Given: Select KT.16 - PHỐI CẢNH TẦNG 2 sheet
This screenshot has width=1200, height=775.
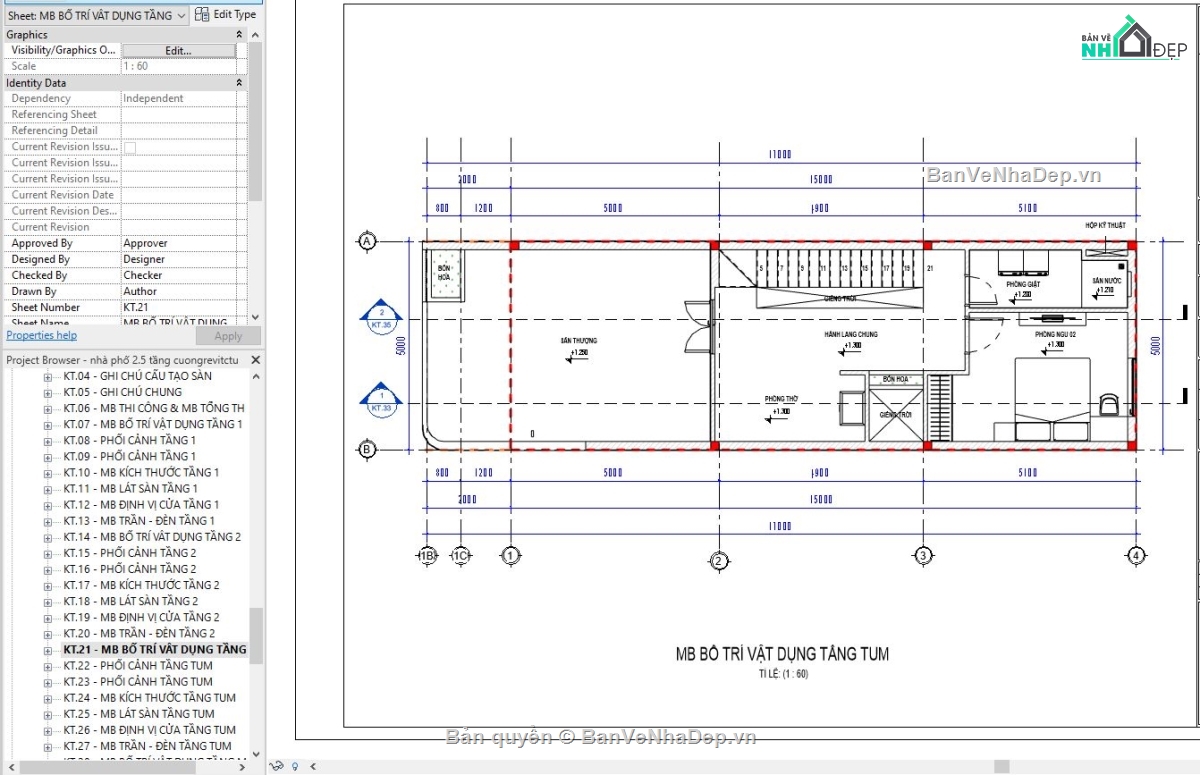Looking at the screenshot, I should point(129,569).
